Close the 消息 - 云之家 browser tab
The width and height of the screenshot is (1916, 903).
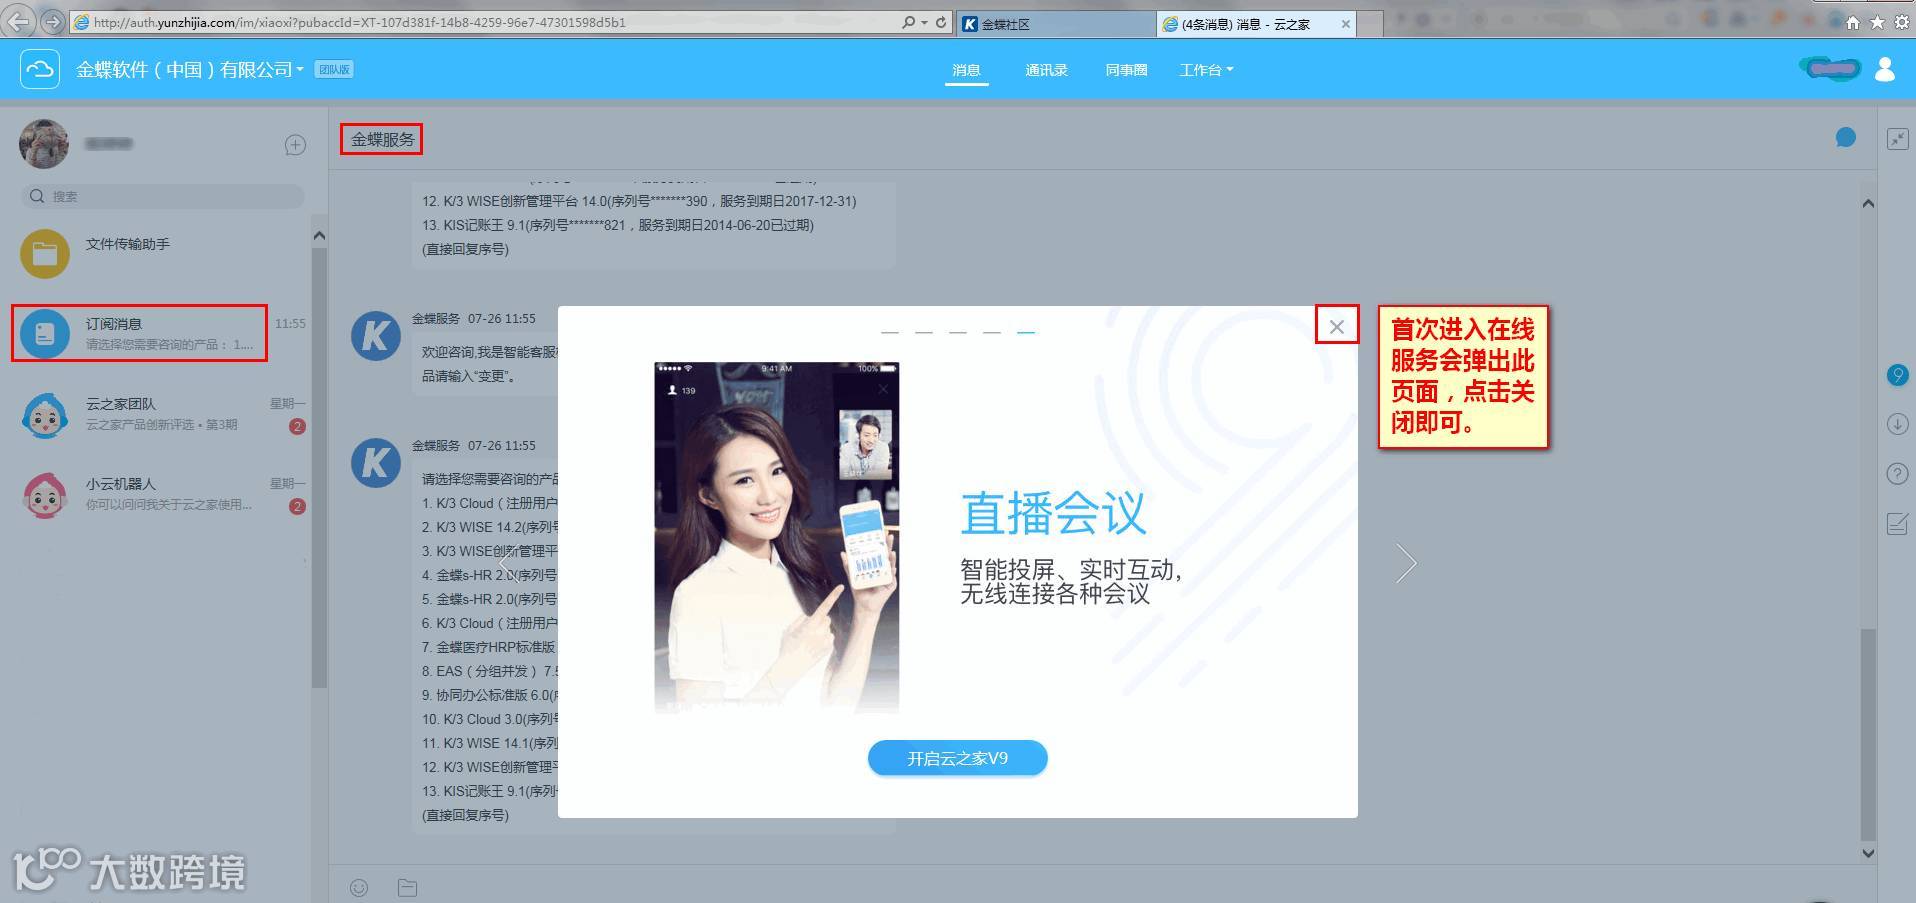(x=1345, y=24)
